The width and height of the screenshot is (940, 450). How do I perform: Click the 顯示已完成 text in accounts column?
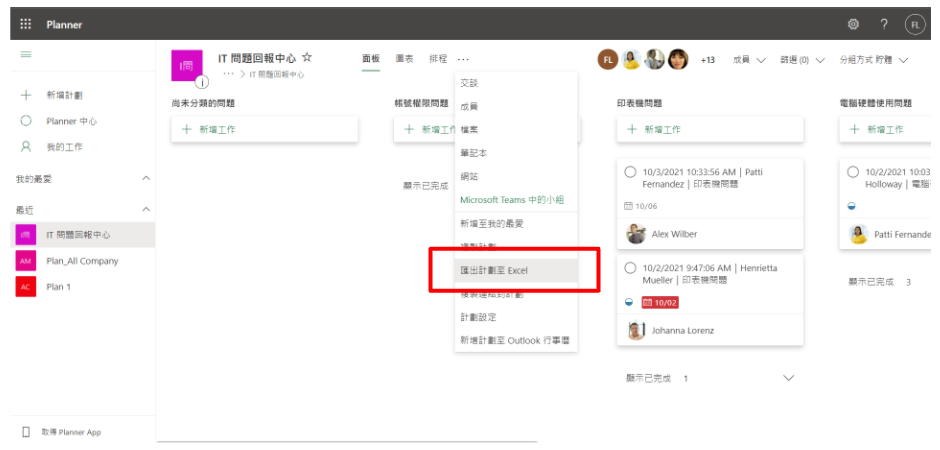[426, 186]
